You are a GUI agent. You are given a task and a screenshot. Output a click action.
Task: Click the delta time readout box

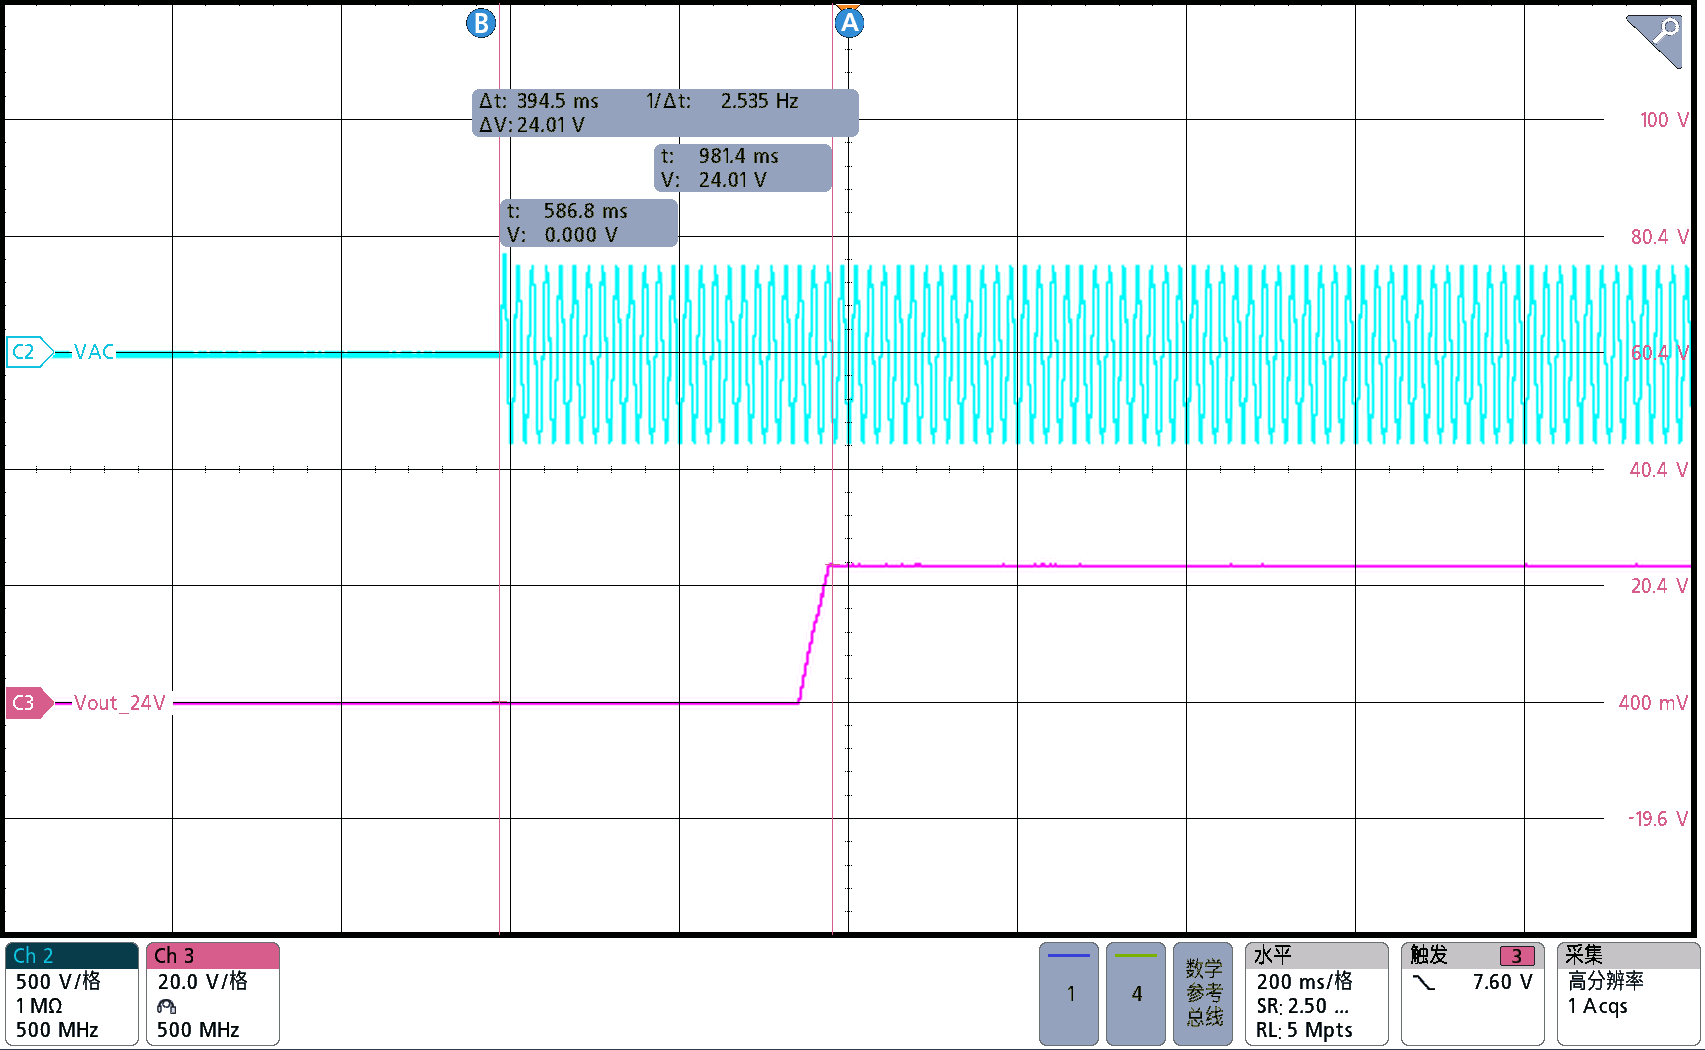pos(665,113)
